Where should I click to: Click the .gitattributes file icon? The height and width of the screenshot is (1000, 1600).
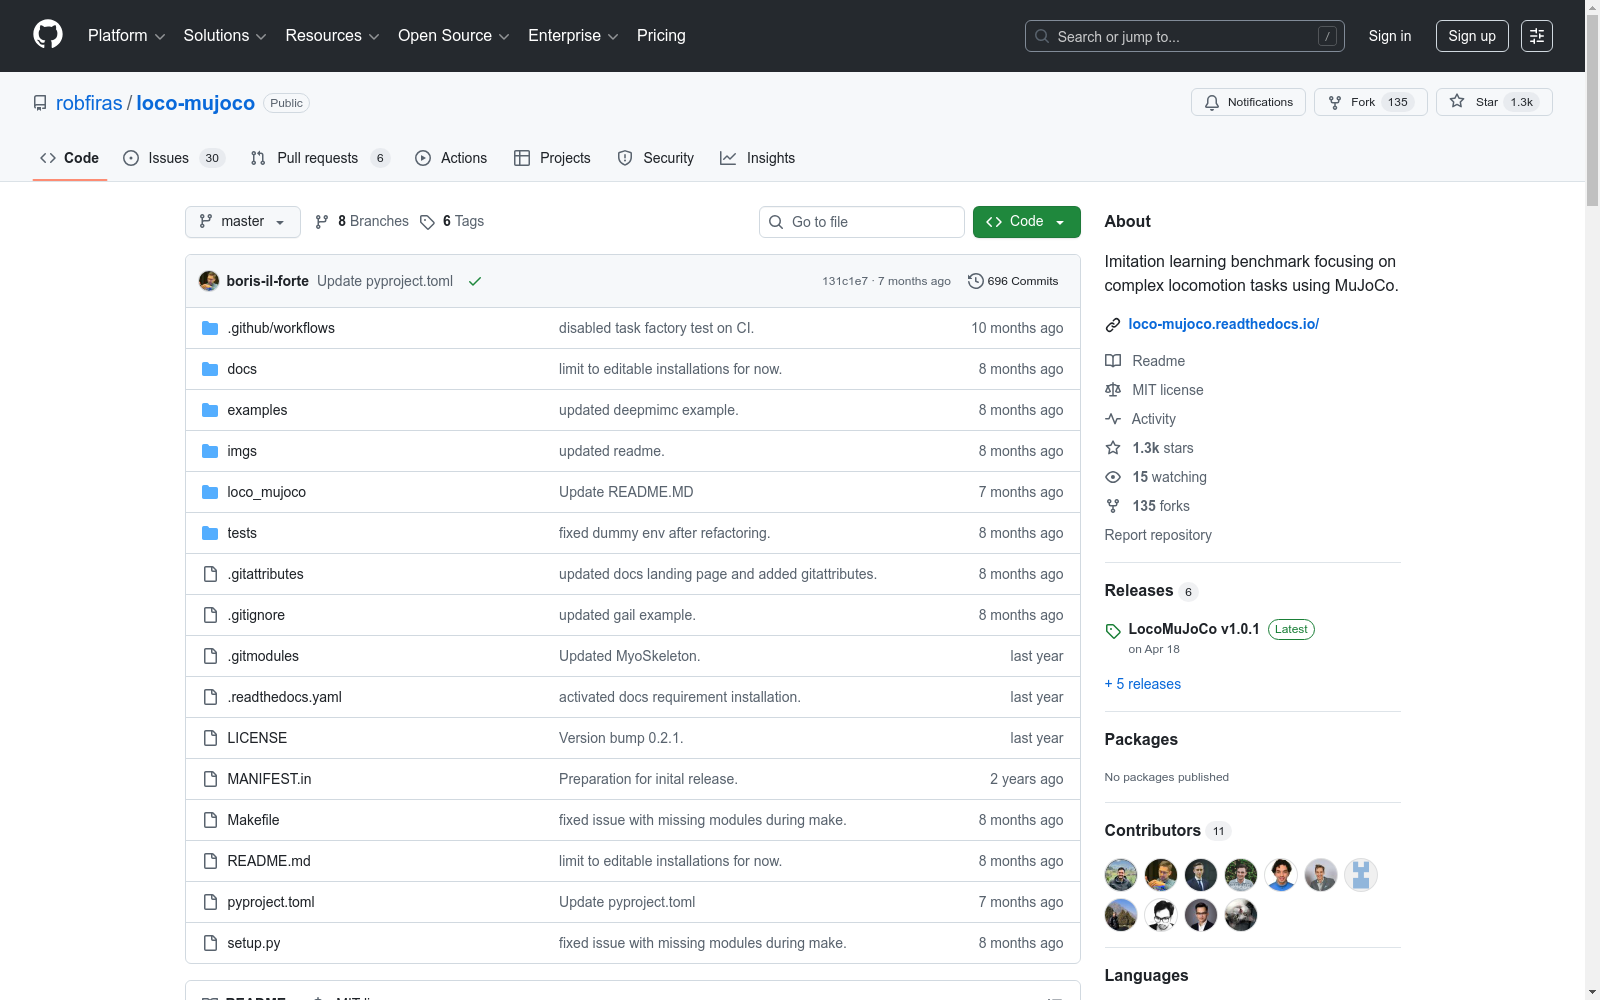point(210,574)
